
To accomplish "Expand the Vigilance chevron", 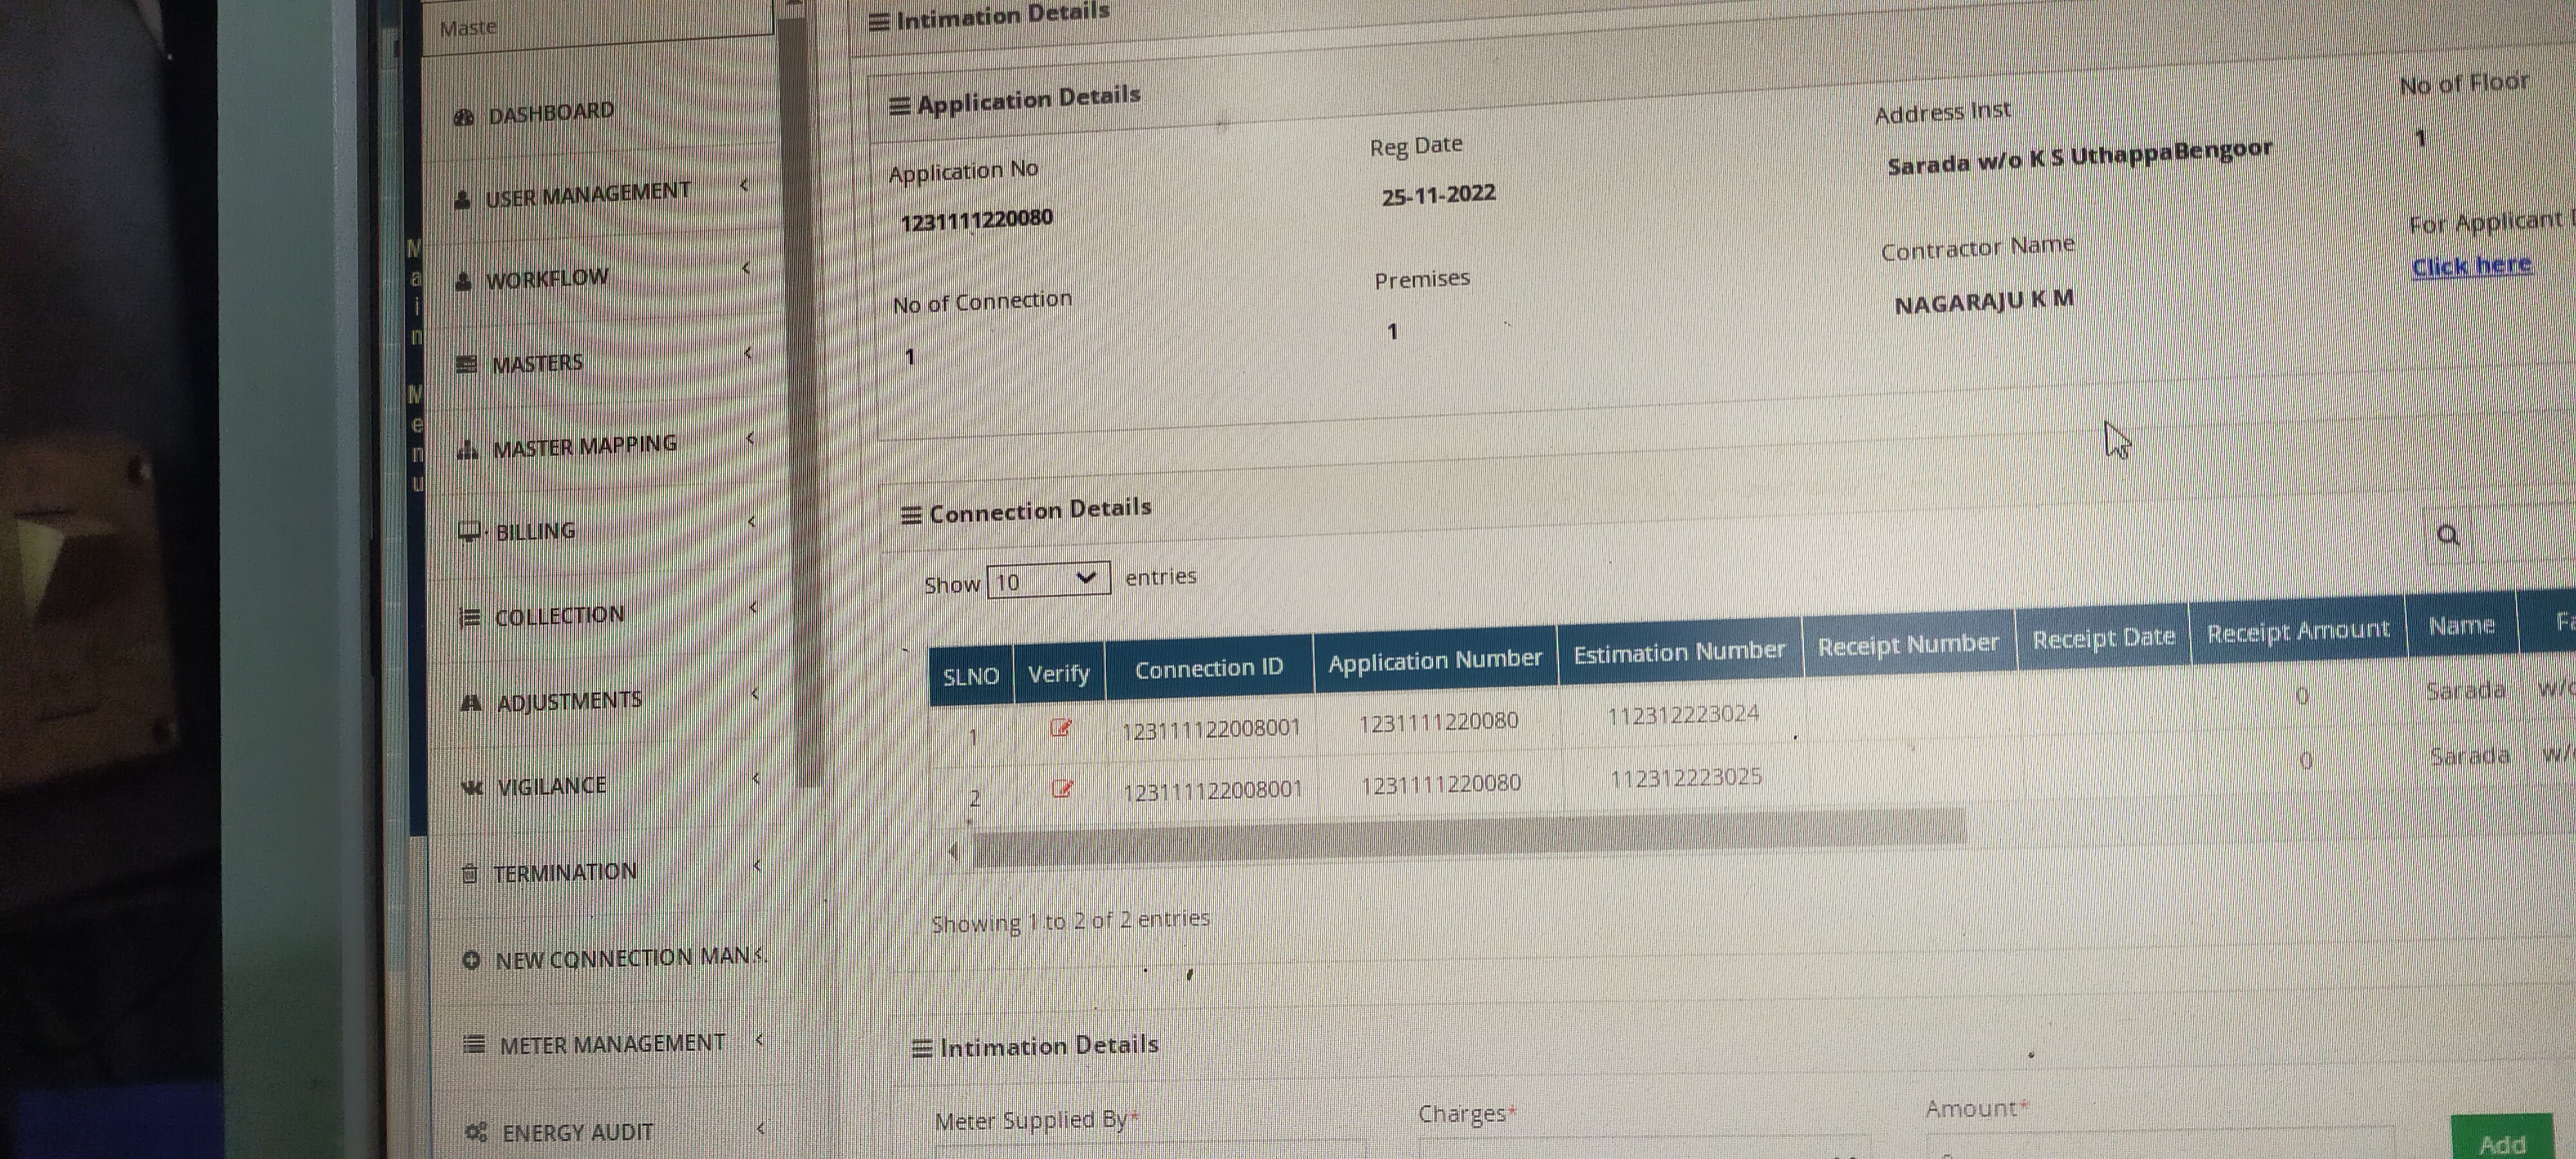I will [x=757, y=778].
